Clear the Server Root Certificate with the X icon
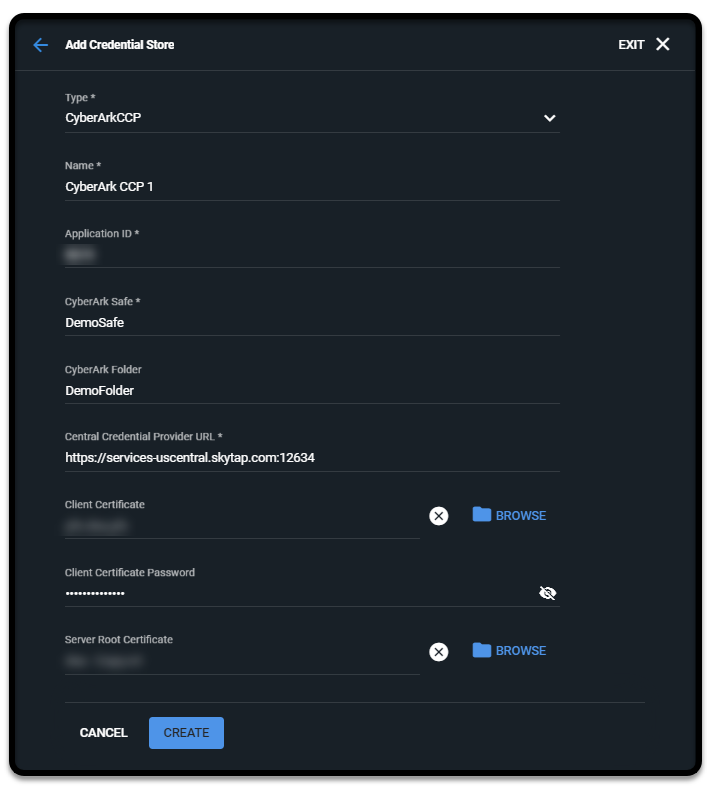 [438, 652]
